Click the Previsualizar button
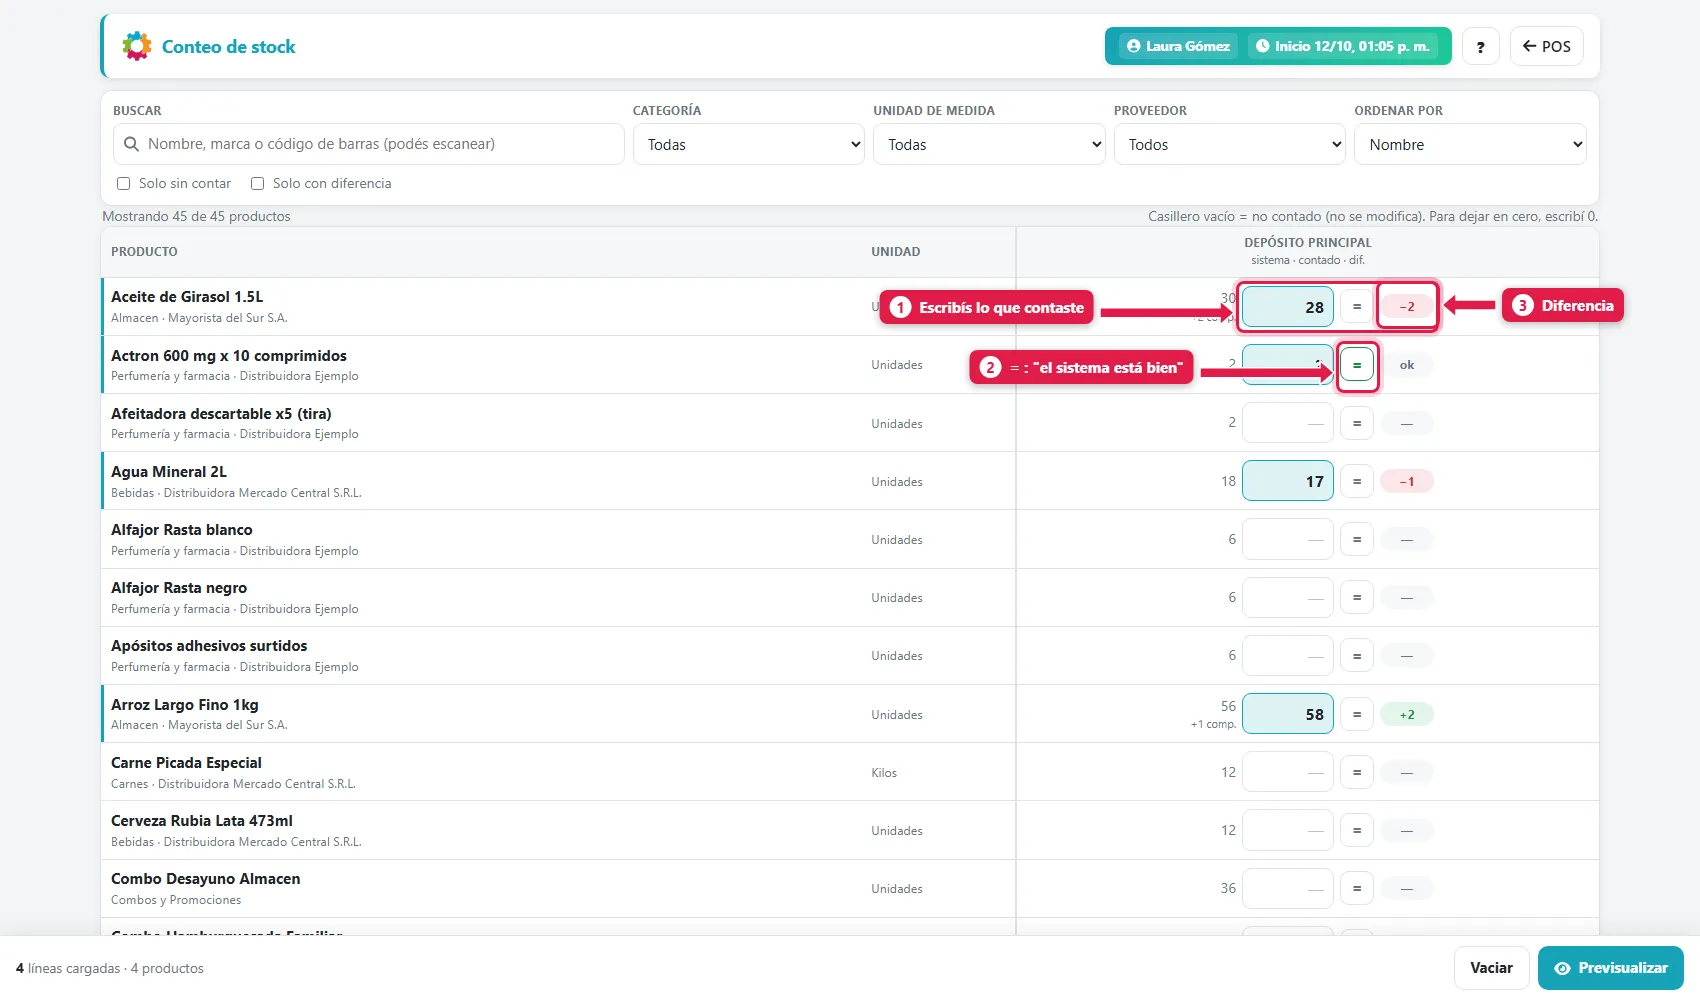The height and width of the screenshot is (1000, 1700). point(1611,968)
